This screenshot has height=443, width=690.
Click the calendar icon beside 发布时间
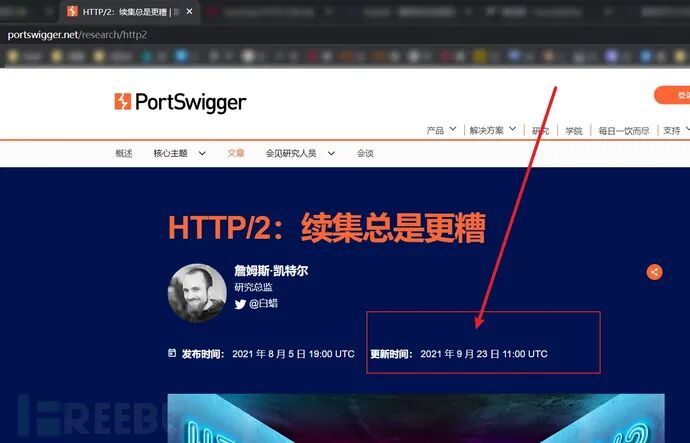tap(172, 353)
